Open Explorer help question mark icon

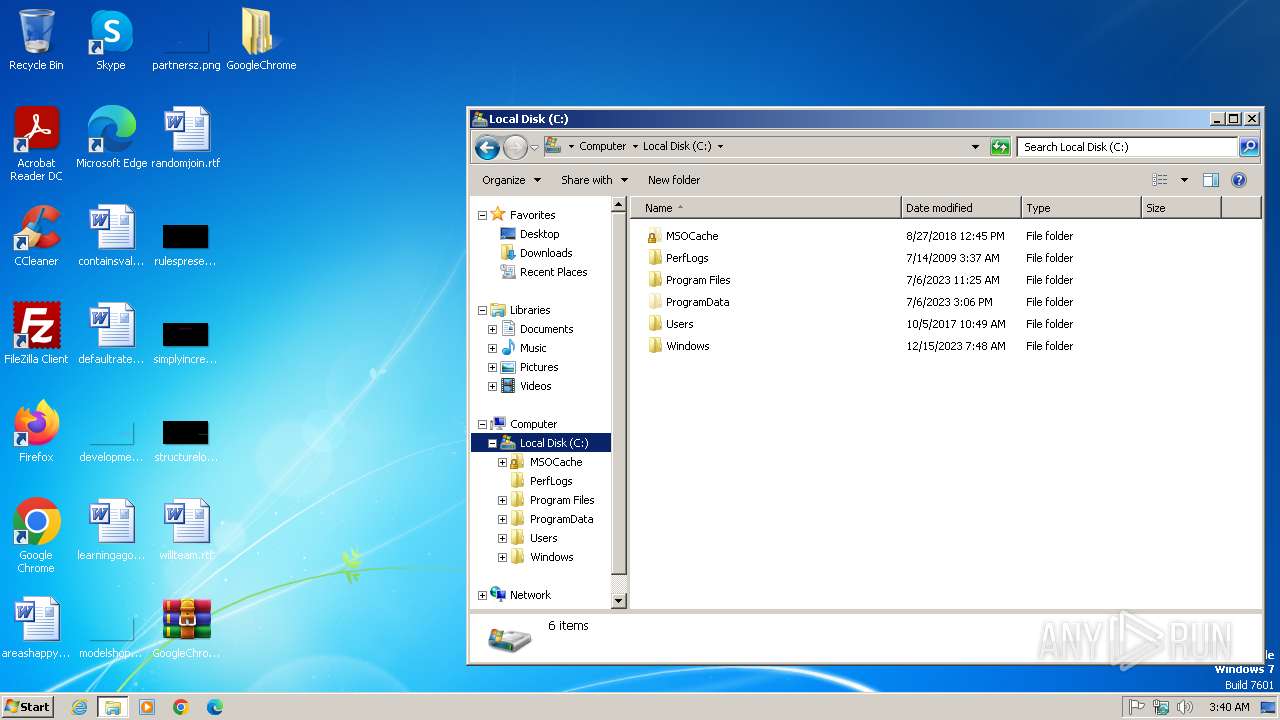tap(1239, 180)
